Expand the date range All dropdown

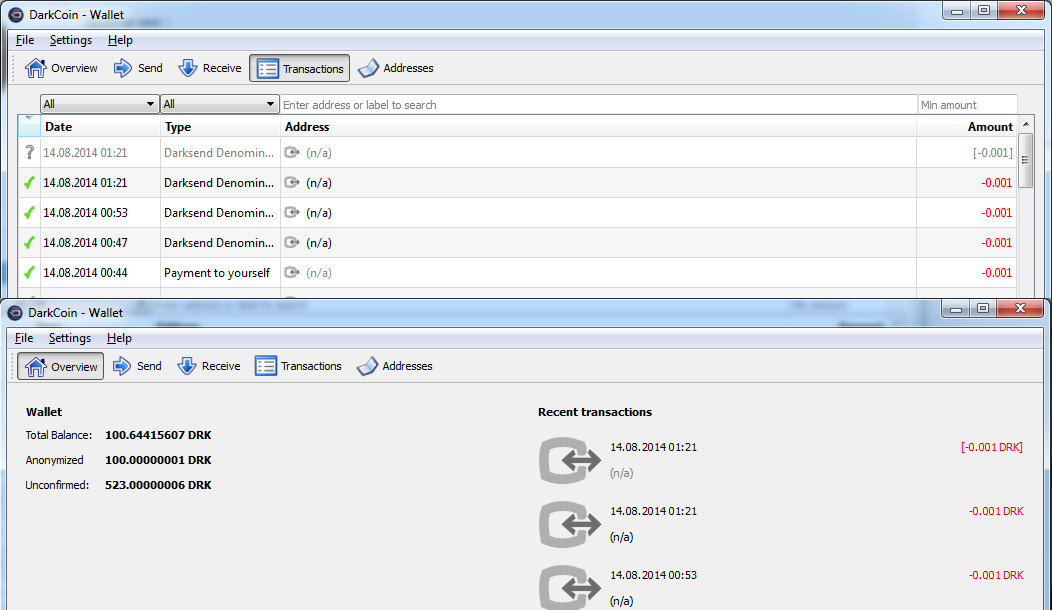pos(99,104)
